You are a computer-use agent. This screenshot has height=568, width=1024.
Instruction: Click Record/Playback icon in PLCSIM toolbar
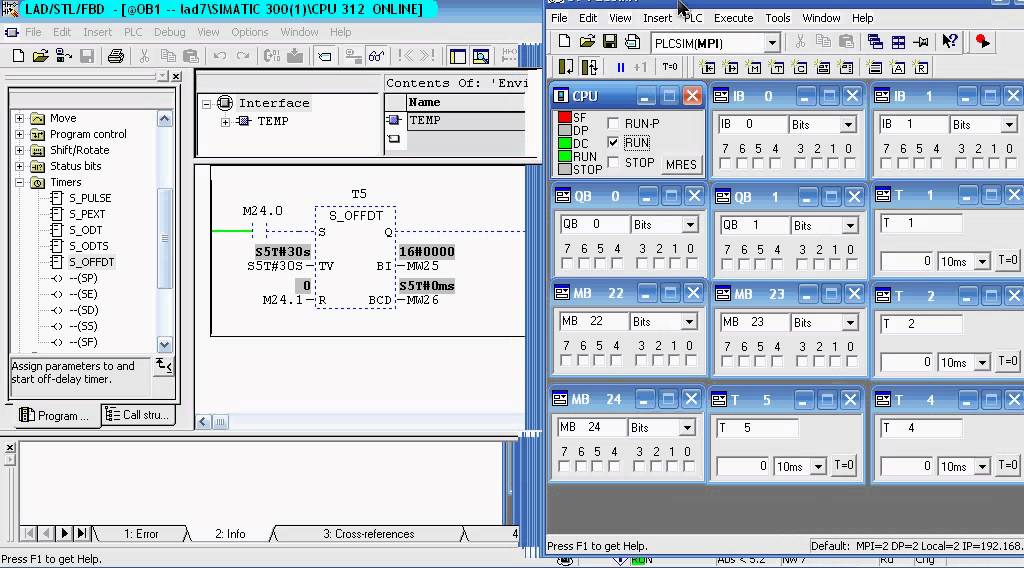982,42
